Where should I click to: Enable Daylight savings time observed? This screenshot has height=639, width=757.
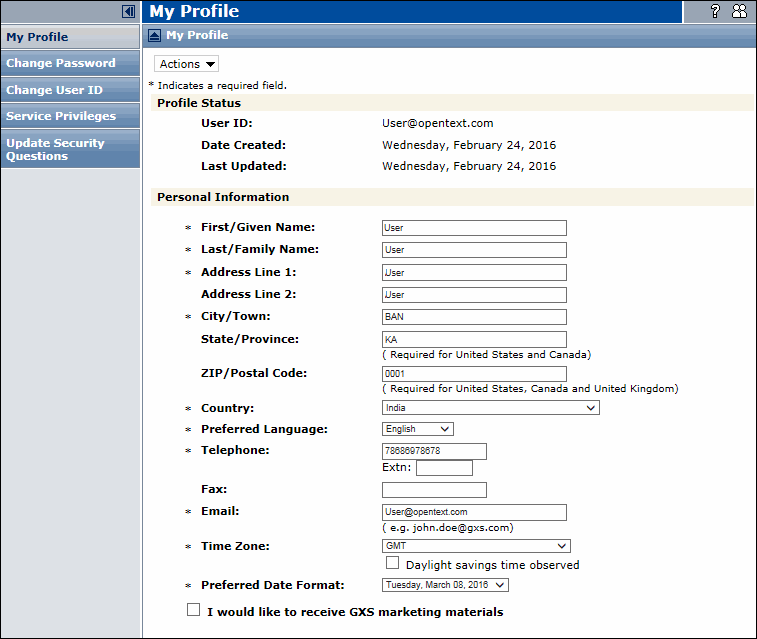tap(393, 564)
